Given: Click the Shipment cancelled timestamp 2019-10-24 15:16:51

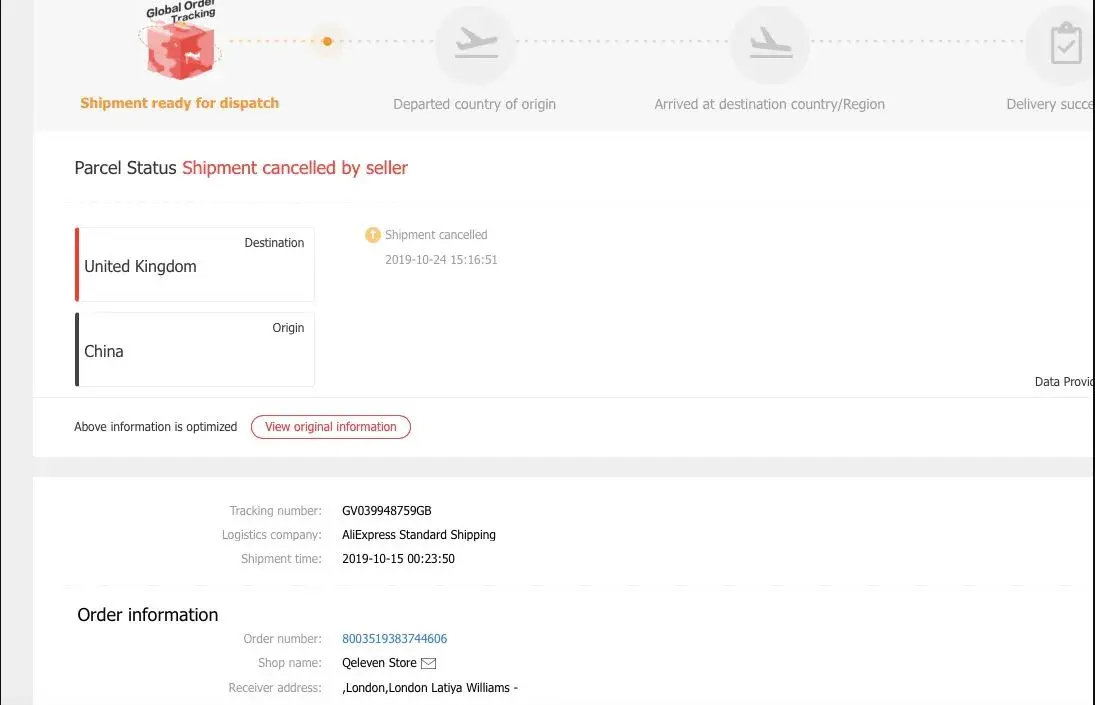Looking at the screenshot, I should tap(441, 260).
